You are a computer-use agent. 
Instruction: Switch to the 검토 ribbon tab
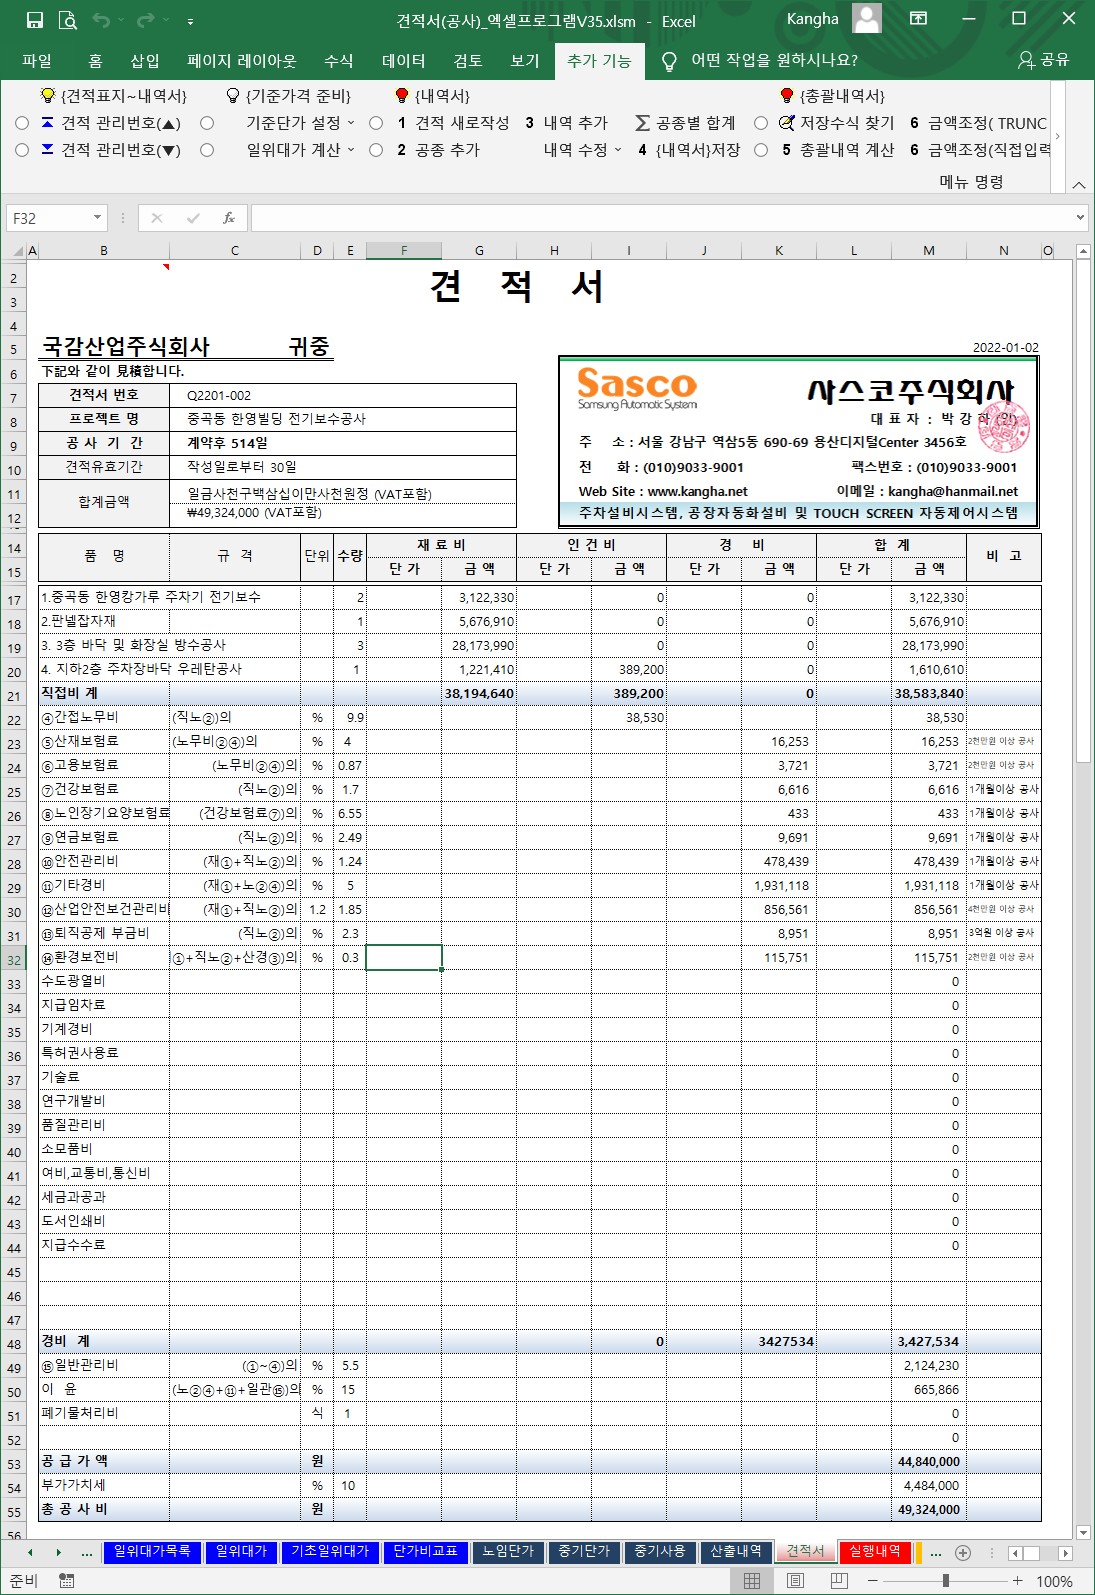pyautogui.click(x=468, y=61)
